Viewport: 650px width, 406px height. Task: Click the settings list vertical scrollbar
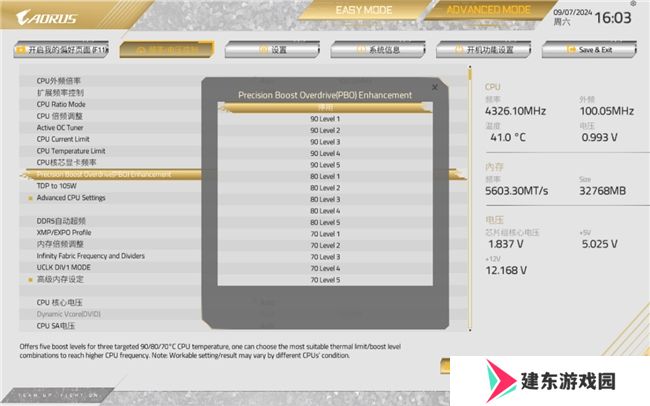(x=470, y=198)
